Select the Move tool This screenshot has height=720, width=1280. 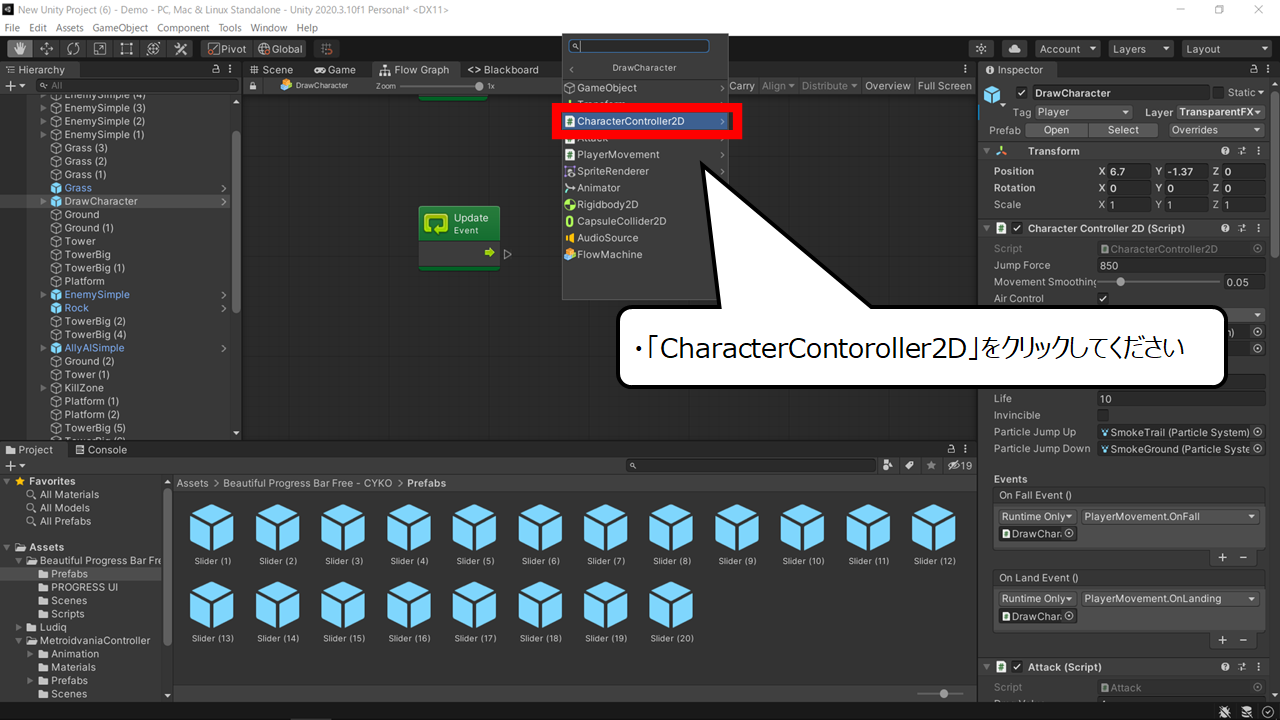[x=47, y=49]
